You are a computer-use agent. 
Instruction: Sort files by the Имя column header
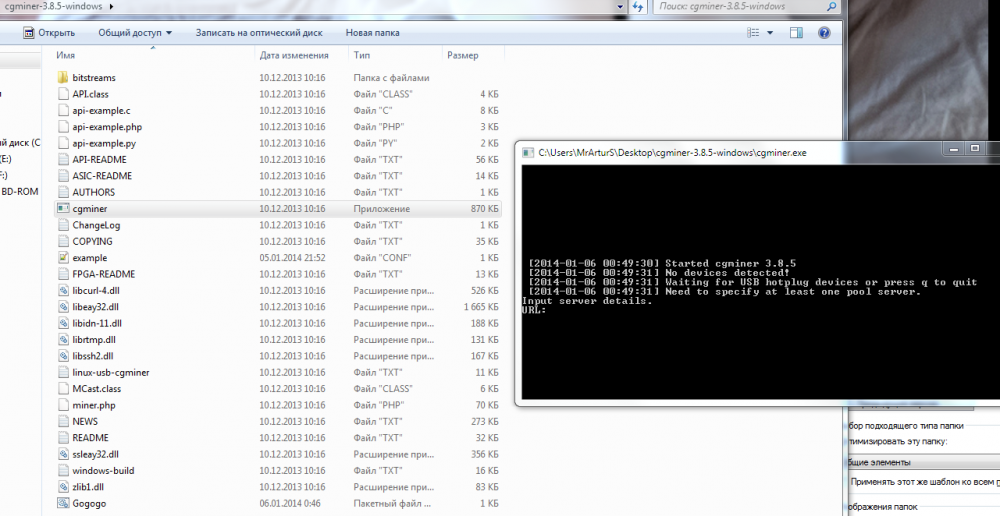153,55
